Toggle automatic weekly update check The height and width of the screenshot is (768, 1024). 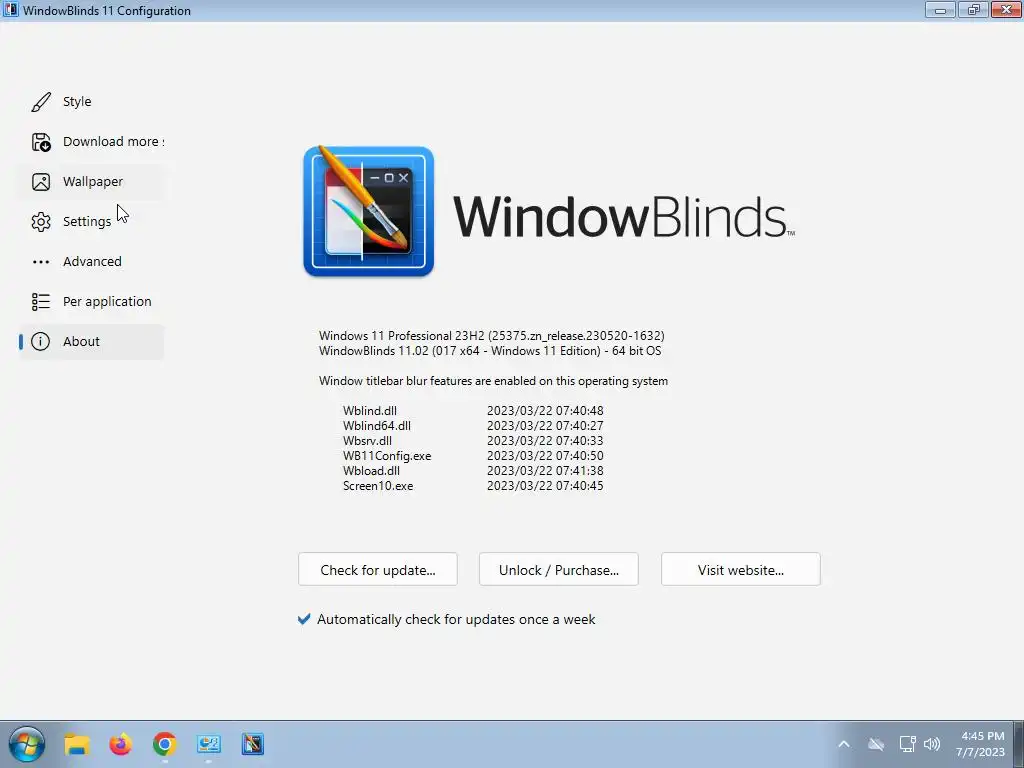click(x=304, y=619)
